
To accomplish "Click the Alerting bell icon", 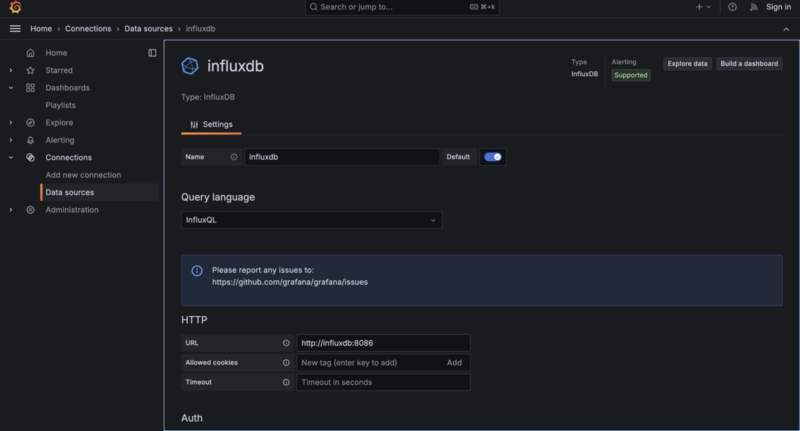I will click(x=31, y=140).
